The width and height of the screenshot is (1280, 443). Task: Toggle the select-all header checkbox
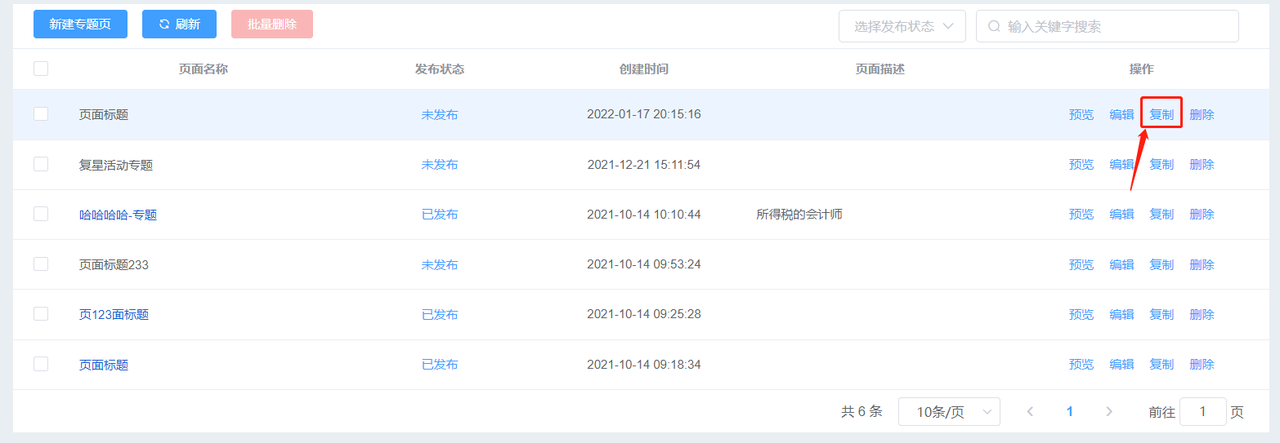click(41, 69)
